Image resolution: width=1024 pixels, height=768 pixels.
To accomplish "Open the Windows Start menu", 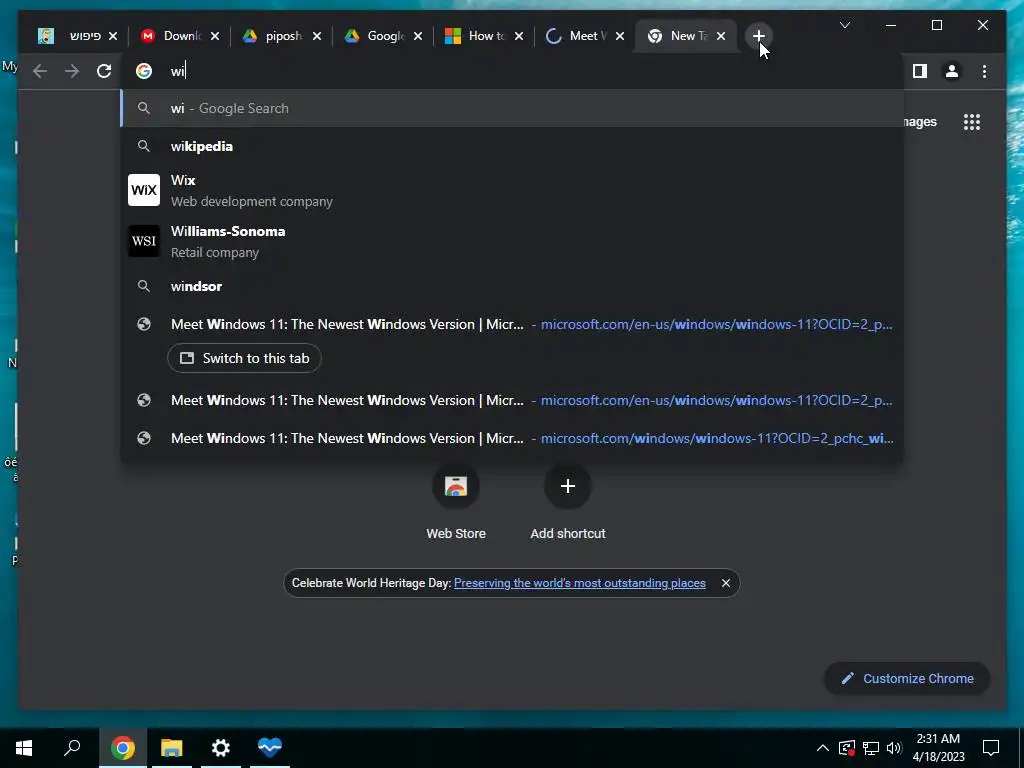I will (24, 747).
